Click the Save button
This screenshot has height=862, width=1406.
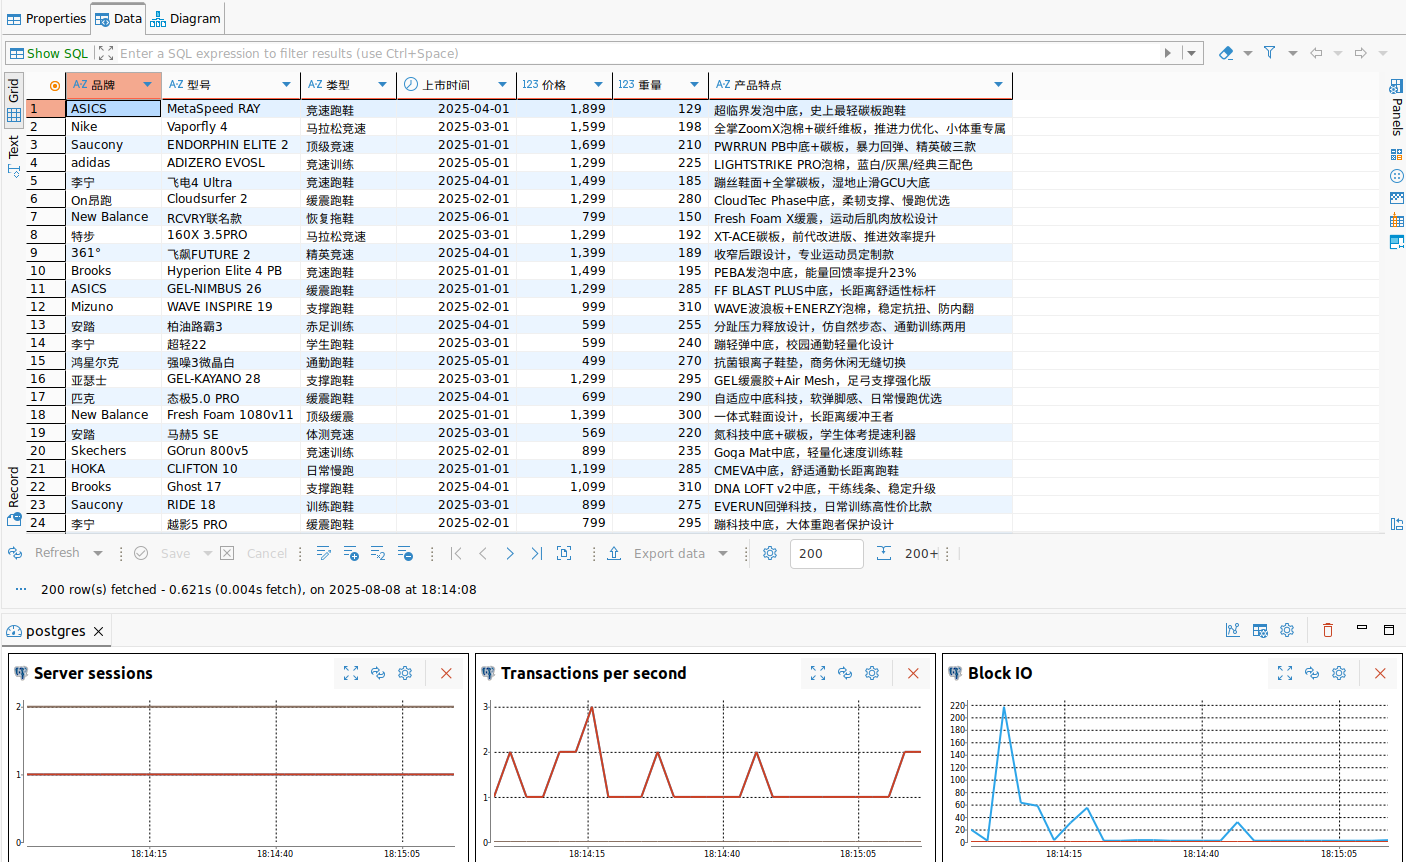163,553
